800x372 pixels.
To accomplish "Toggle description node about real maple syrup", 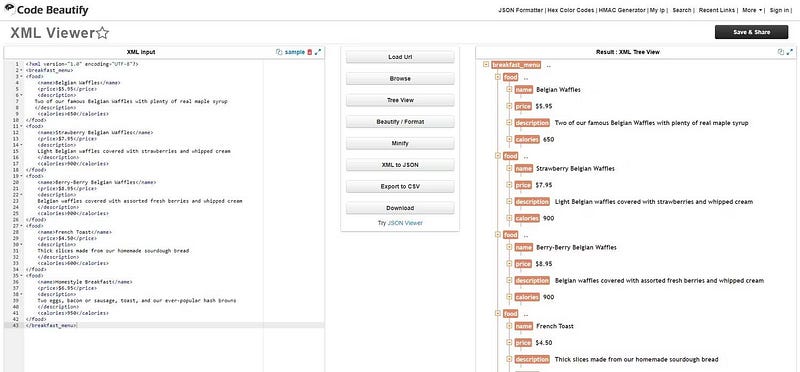I will click(x=509, y=123).
